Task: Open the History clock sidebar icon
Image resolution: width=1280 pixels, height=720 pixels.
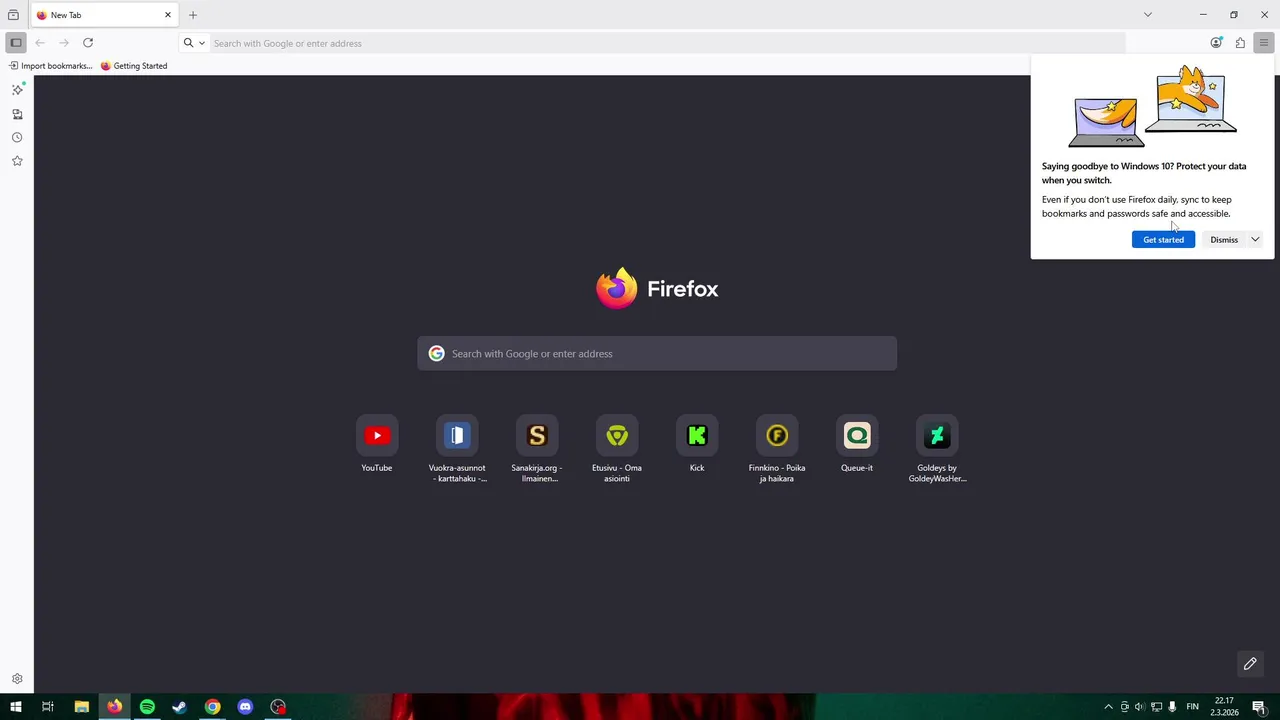Action: point(17,138)
